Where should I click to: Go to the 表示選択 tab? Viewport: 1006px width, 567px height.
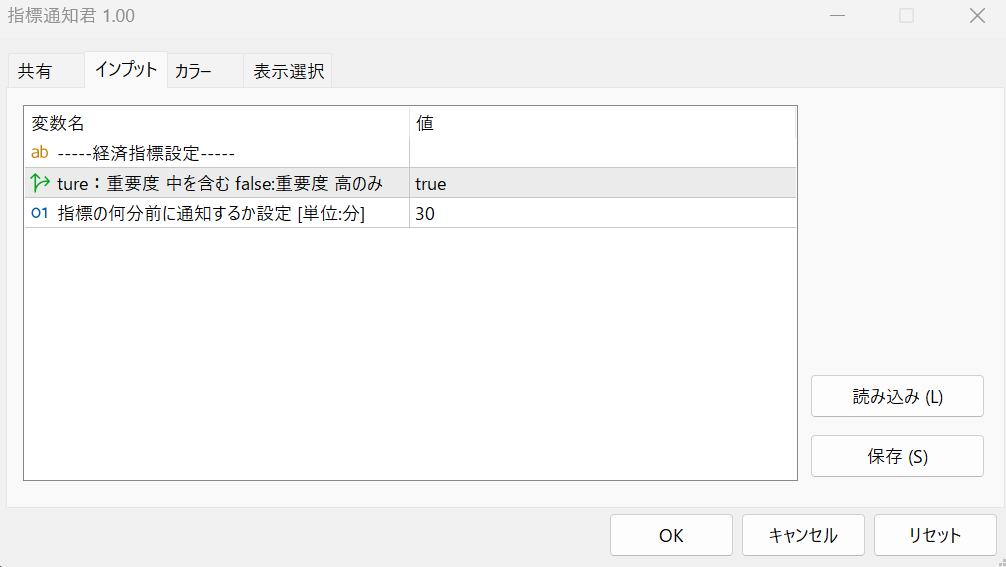(x=288, y=72)
